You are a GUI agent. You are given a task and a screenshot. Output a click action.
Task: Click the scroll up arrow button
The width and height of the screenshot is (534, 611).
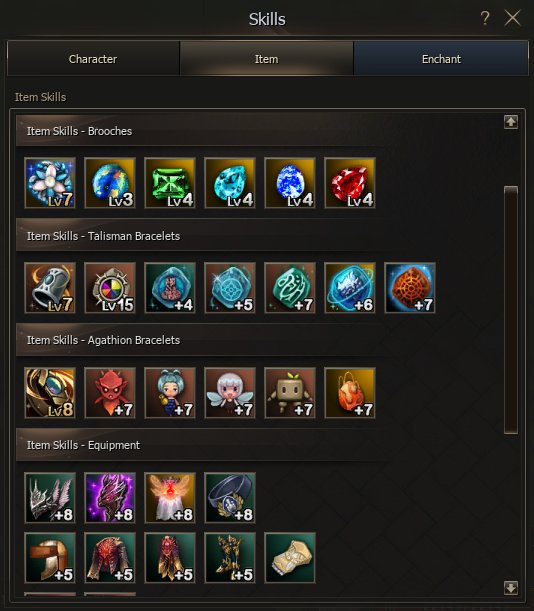coord(511,122)
